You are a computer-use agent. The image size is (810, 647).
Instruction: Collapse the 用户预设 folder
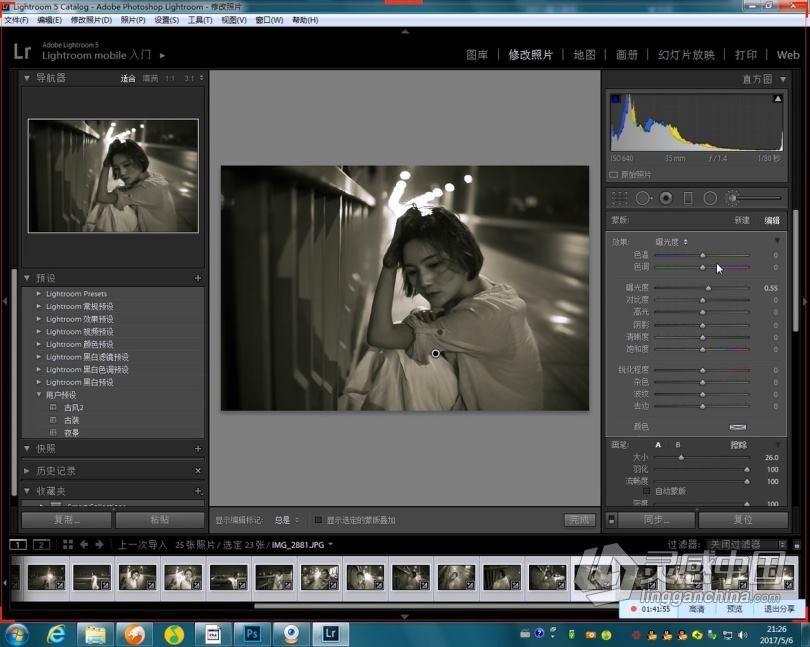pos(39,395)
